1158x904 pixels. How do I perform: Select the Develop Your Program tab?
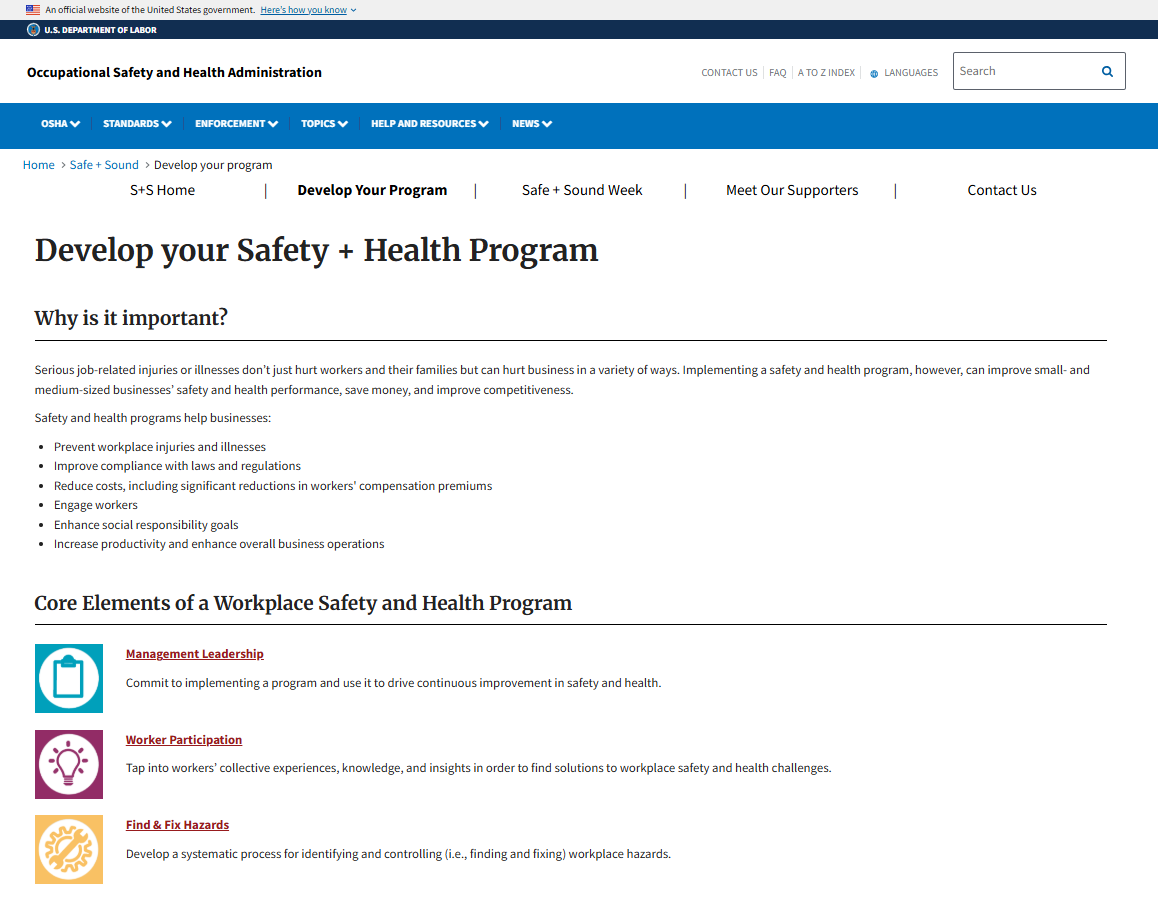(372, 190)
